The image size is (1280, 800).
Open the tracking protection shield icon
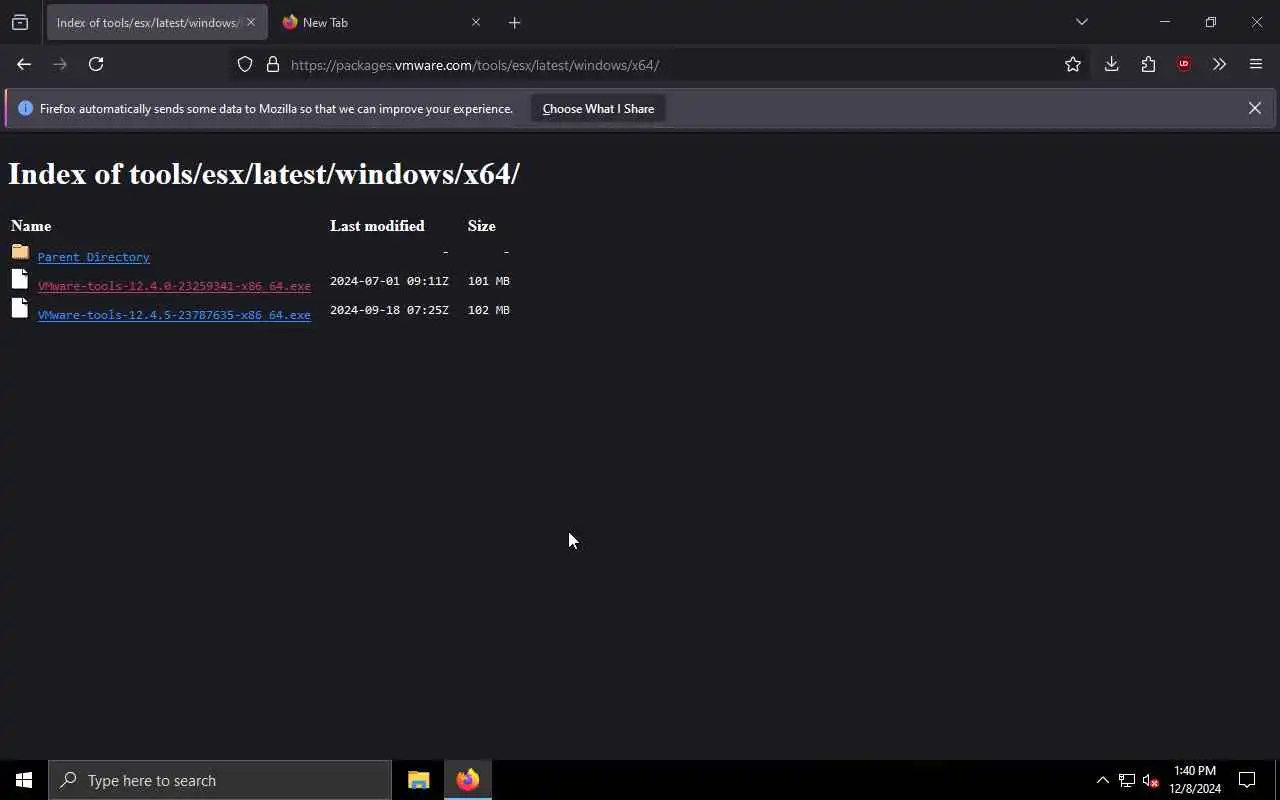click(x=245, y=65)
